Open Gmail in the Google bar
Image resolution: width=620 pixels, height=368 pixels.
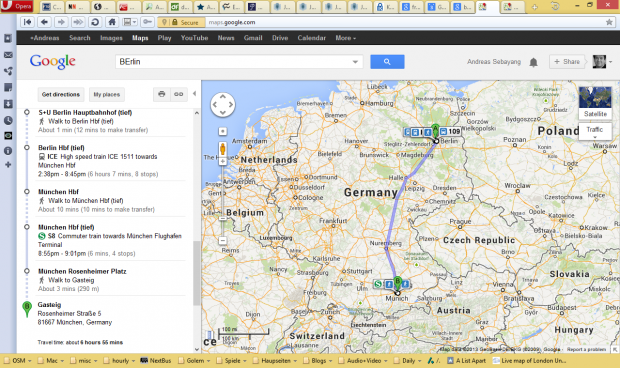coord(253,38)
